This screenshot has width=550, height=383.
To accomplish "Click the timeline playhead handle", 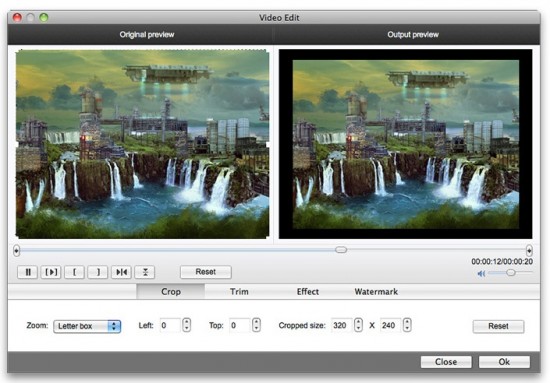I will coord(341,250).
